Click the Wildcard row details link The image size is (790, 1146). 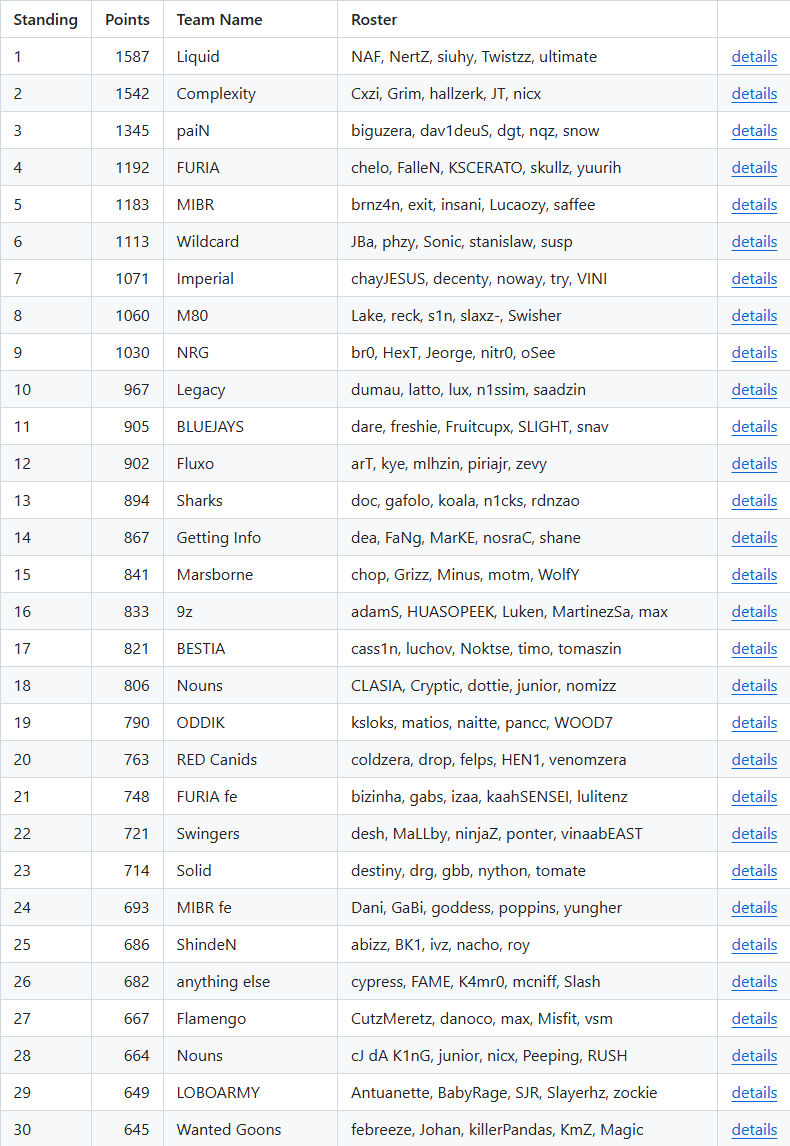pos(754,242)
